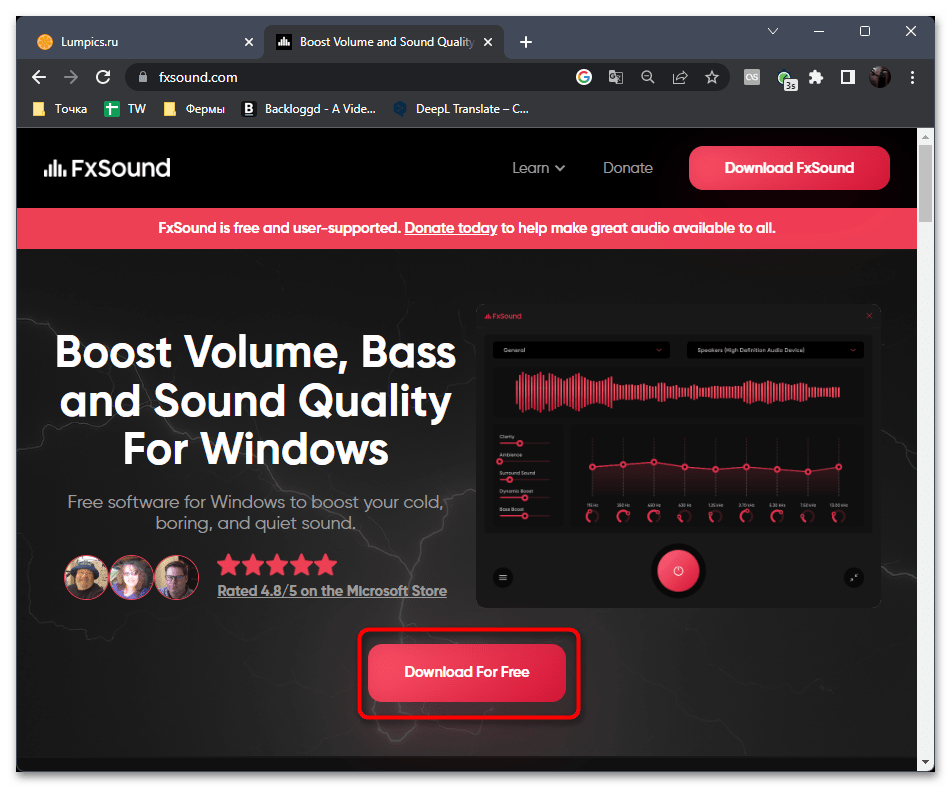Viewport: 951px width, 788px height.
Task: Follow the Donate today link
Action: click(451, 228)
